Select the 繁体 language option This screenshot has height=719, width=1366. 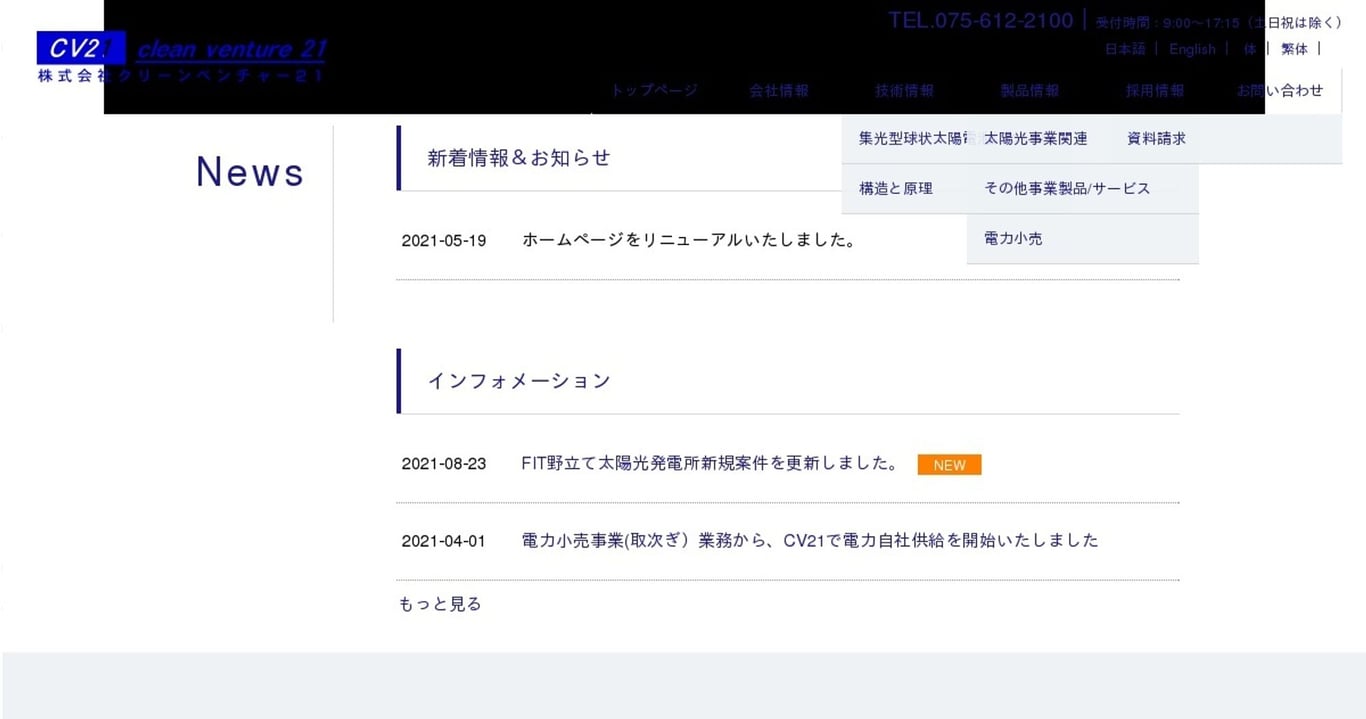click(1294, 48)
